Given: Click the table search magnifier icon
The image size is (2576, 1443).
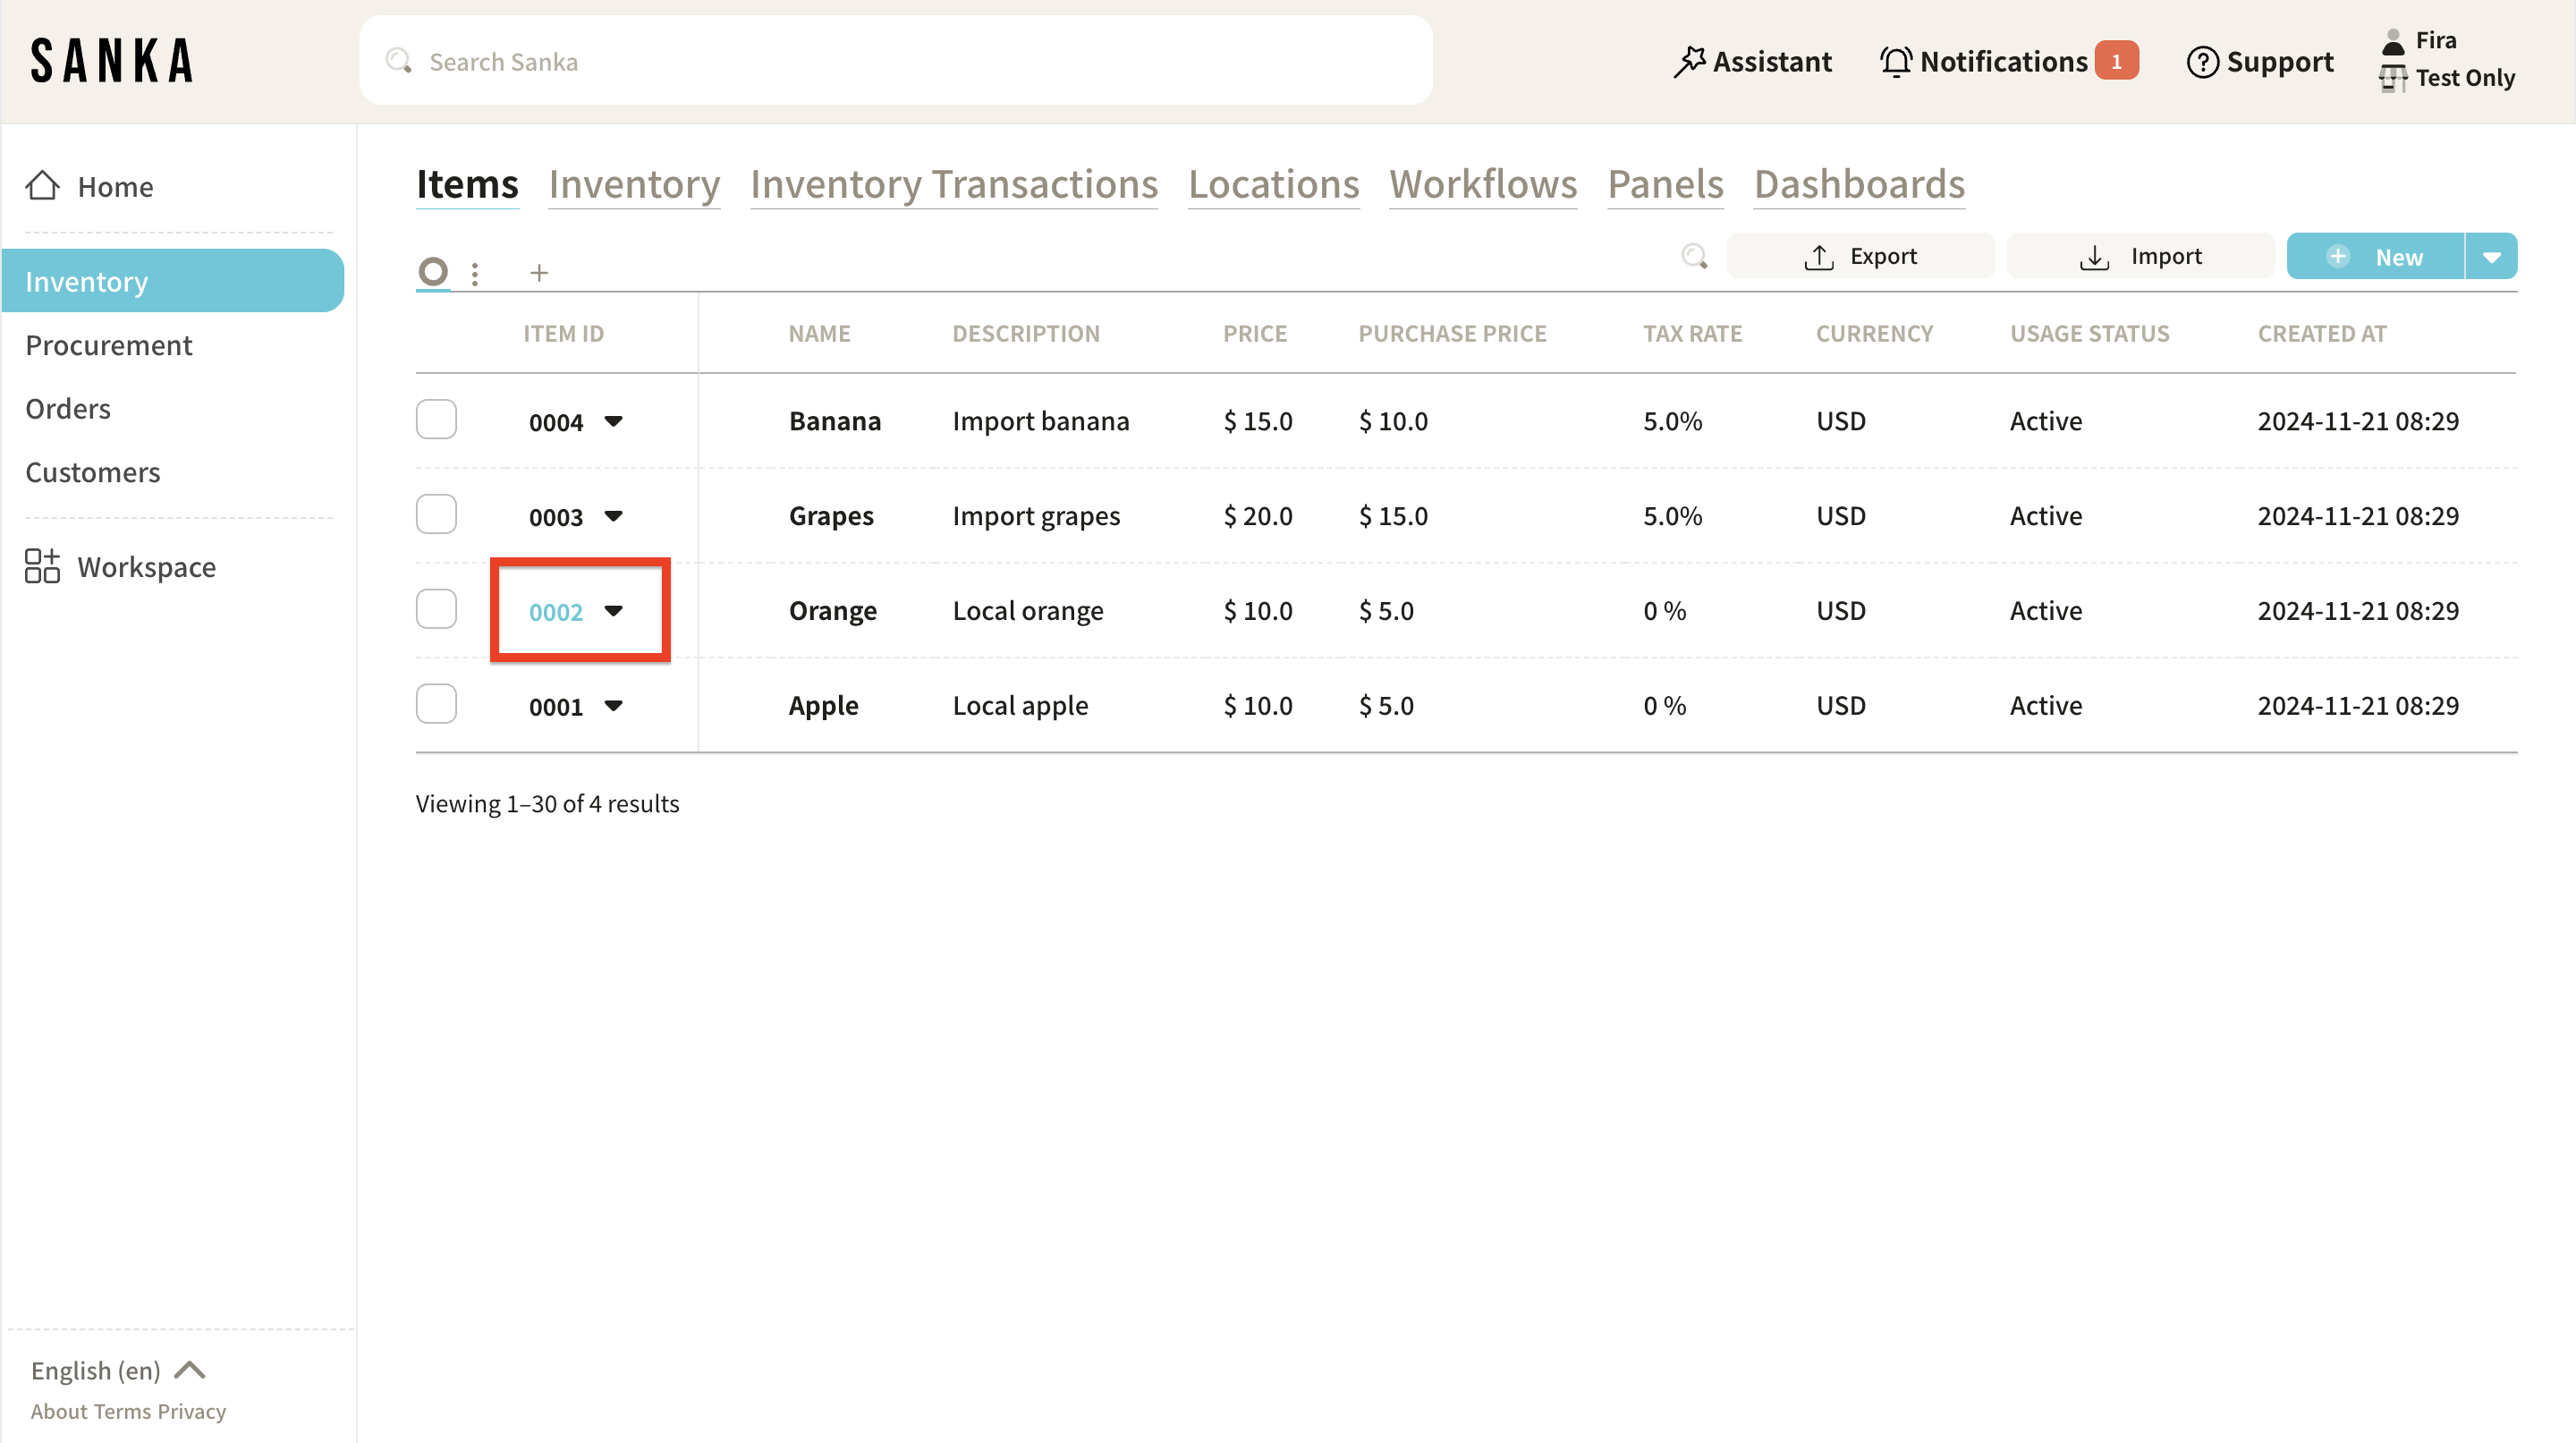Looking at the screenshot, I should [x=1694, y=257].
